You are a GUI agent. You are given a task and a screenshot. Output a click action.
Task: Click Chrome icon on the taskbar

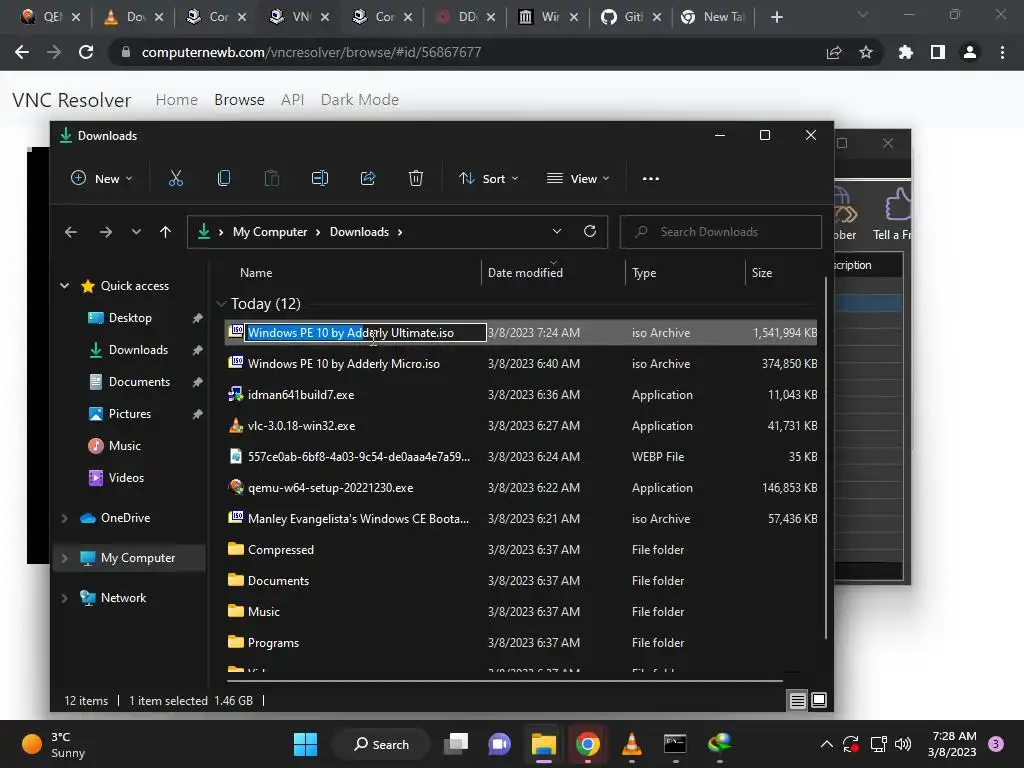point(588,744)
